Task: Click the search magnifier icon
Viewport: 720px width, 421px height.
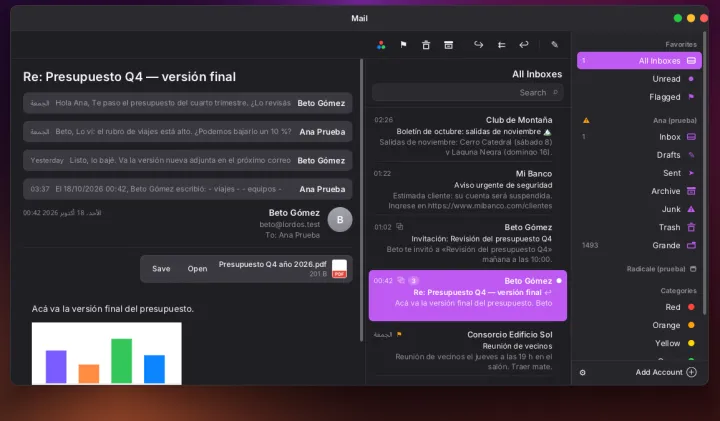Action: point(555,92)
